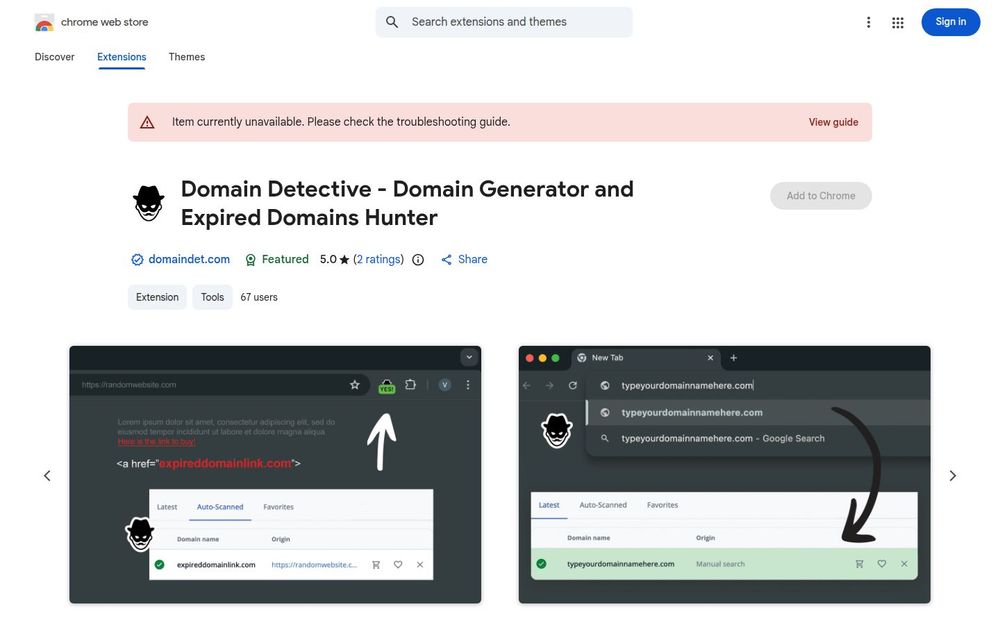
Task: Open the 2 ratings link
Action: [379, 260]
